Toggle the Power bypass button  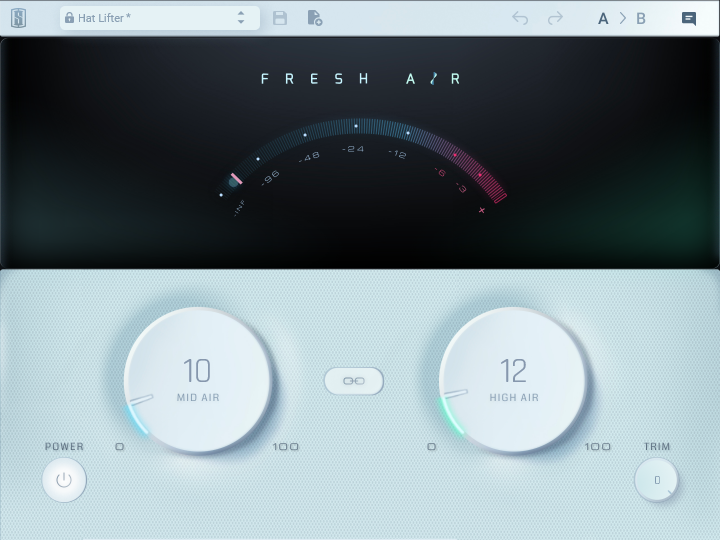[64, 480]
